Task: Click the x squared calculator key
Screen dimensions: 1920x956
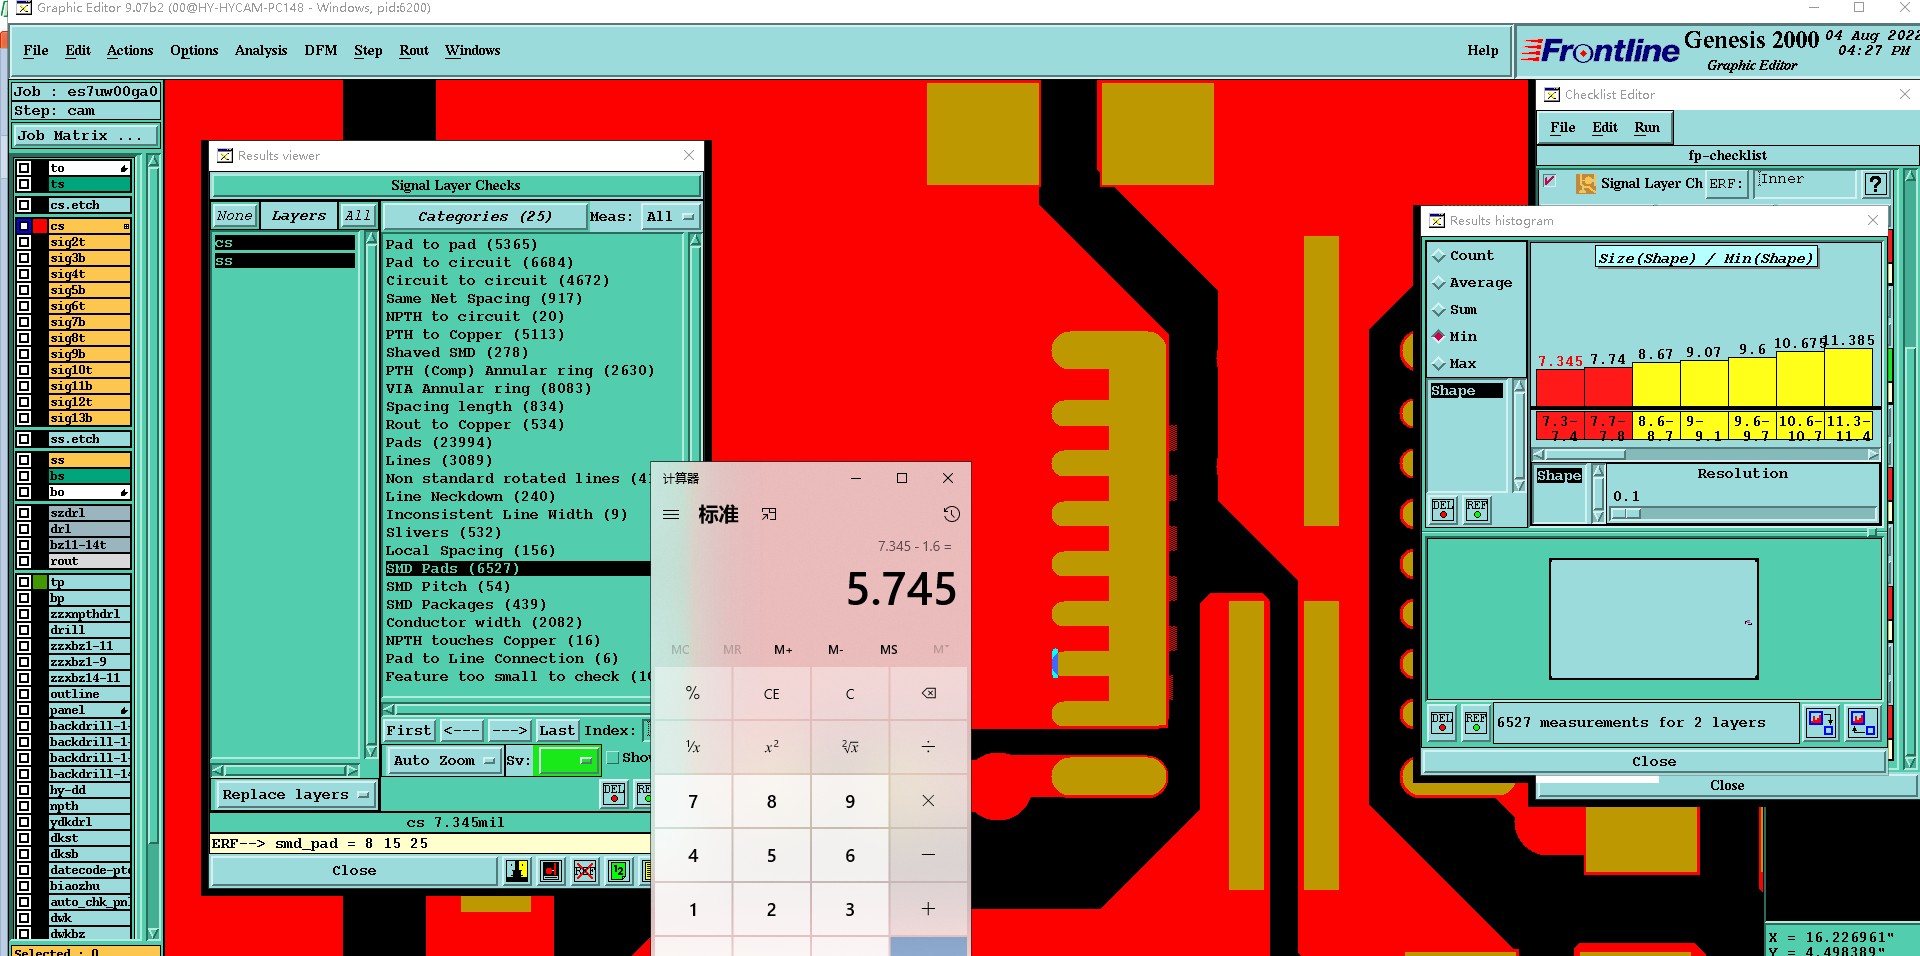Action: coord(771,746)
